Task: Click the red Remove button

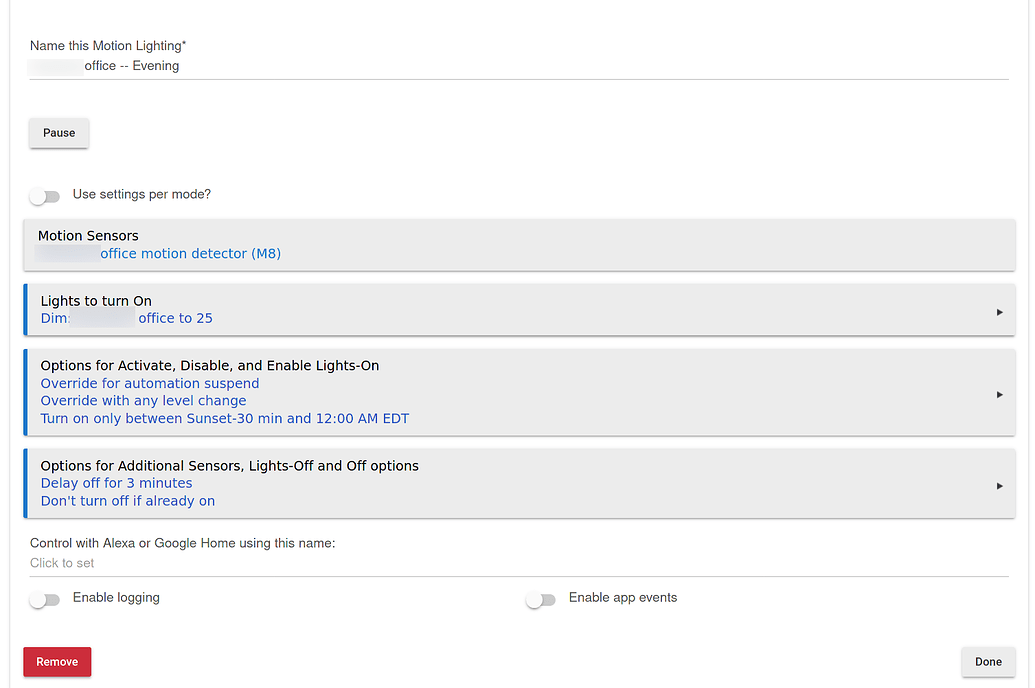Action: [x=57, y=662]
